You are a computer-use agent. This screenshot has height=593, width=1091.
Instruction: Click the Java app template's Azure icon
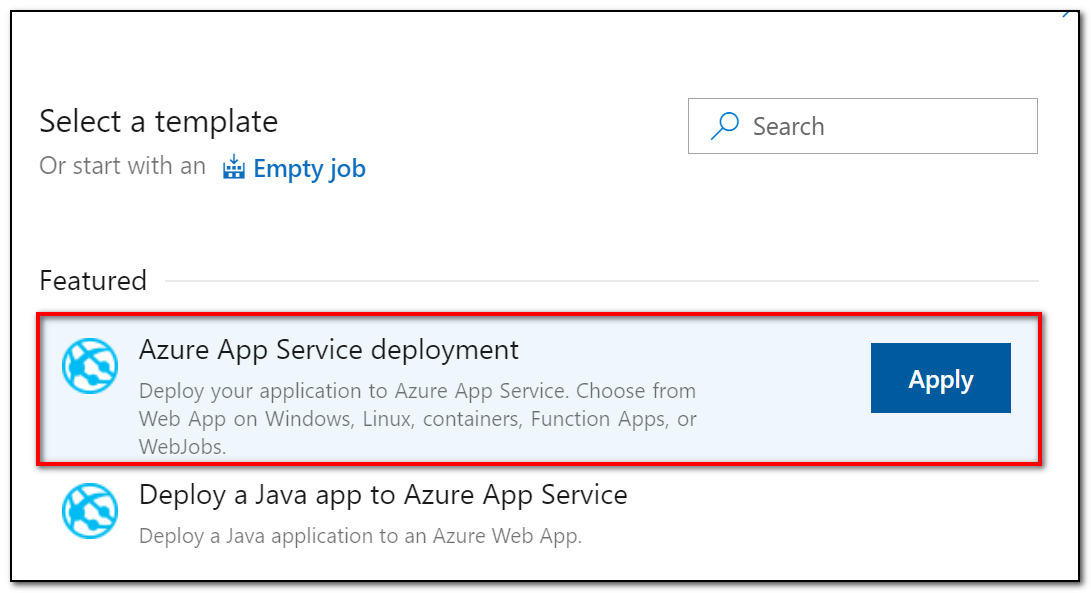[x=90, y=511]
